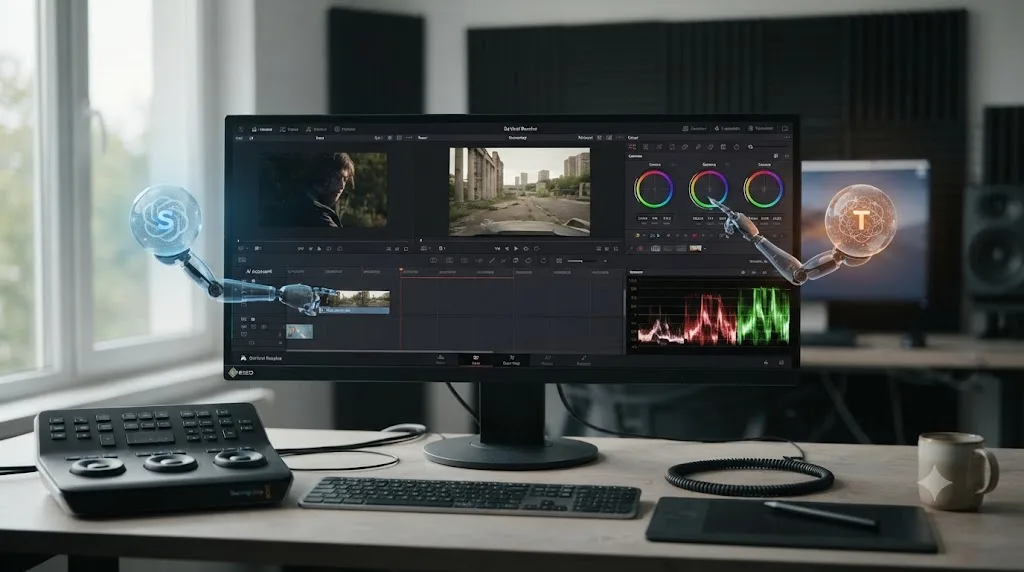
Task: Click the program viewer video preview
Action: pos(519,191)
